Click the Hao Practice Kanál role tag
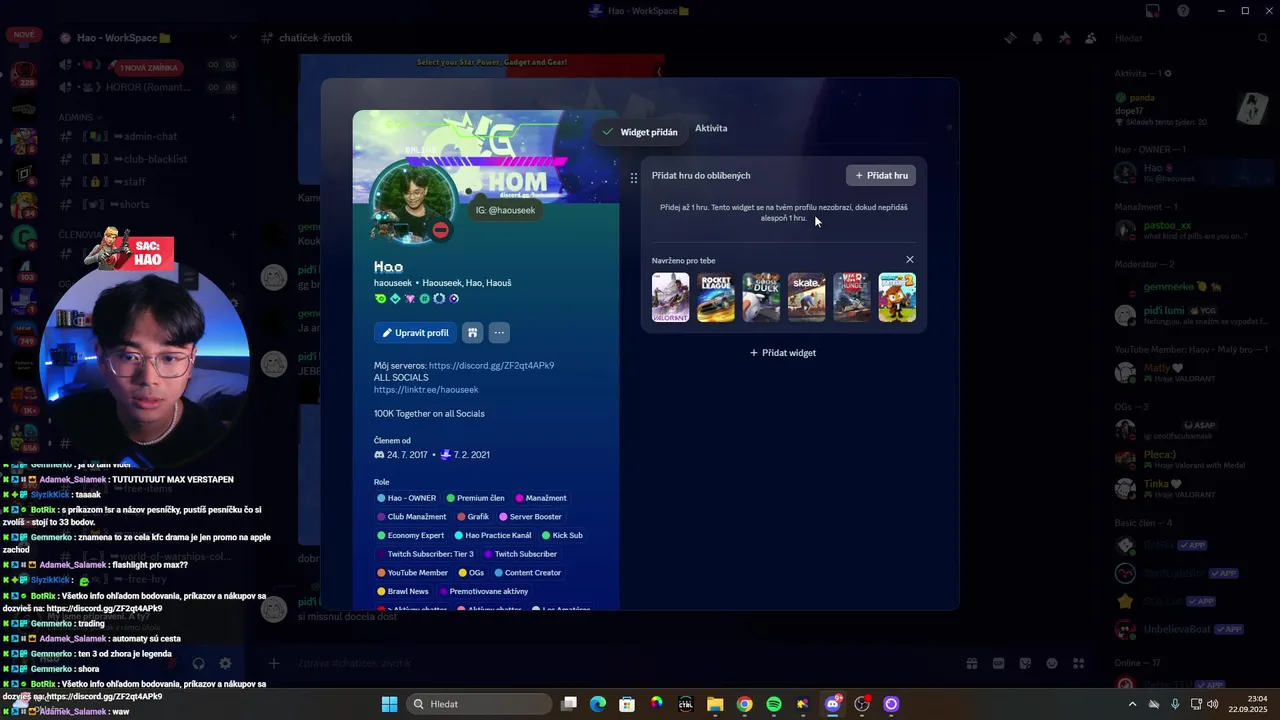 493,536
